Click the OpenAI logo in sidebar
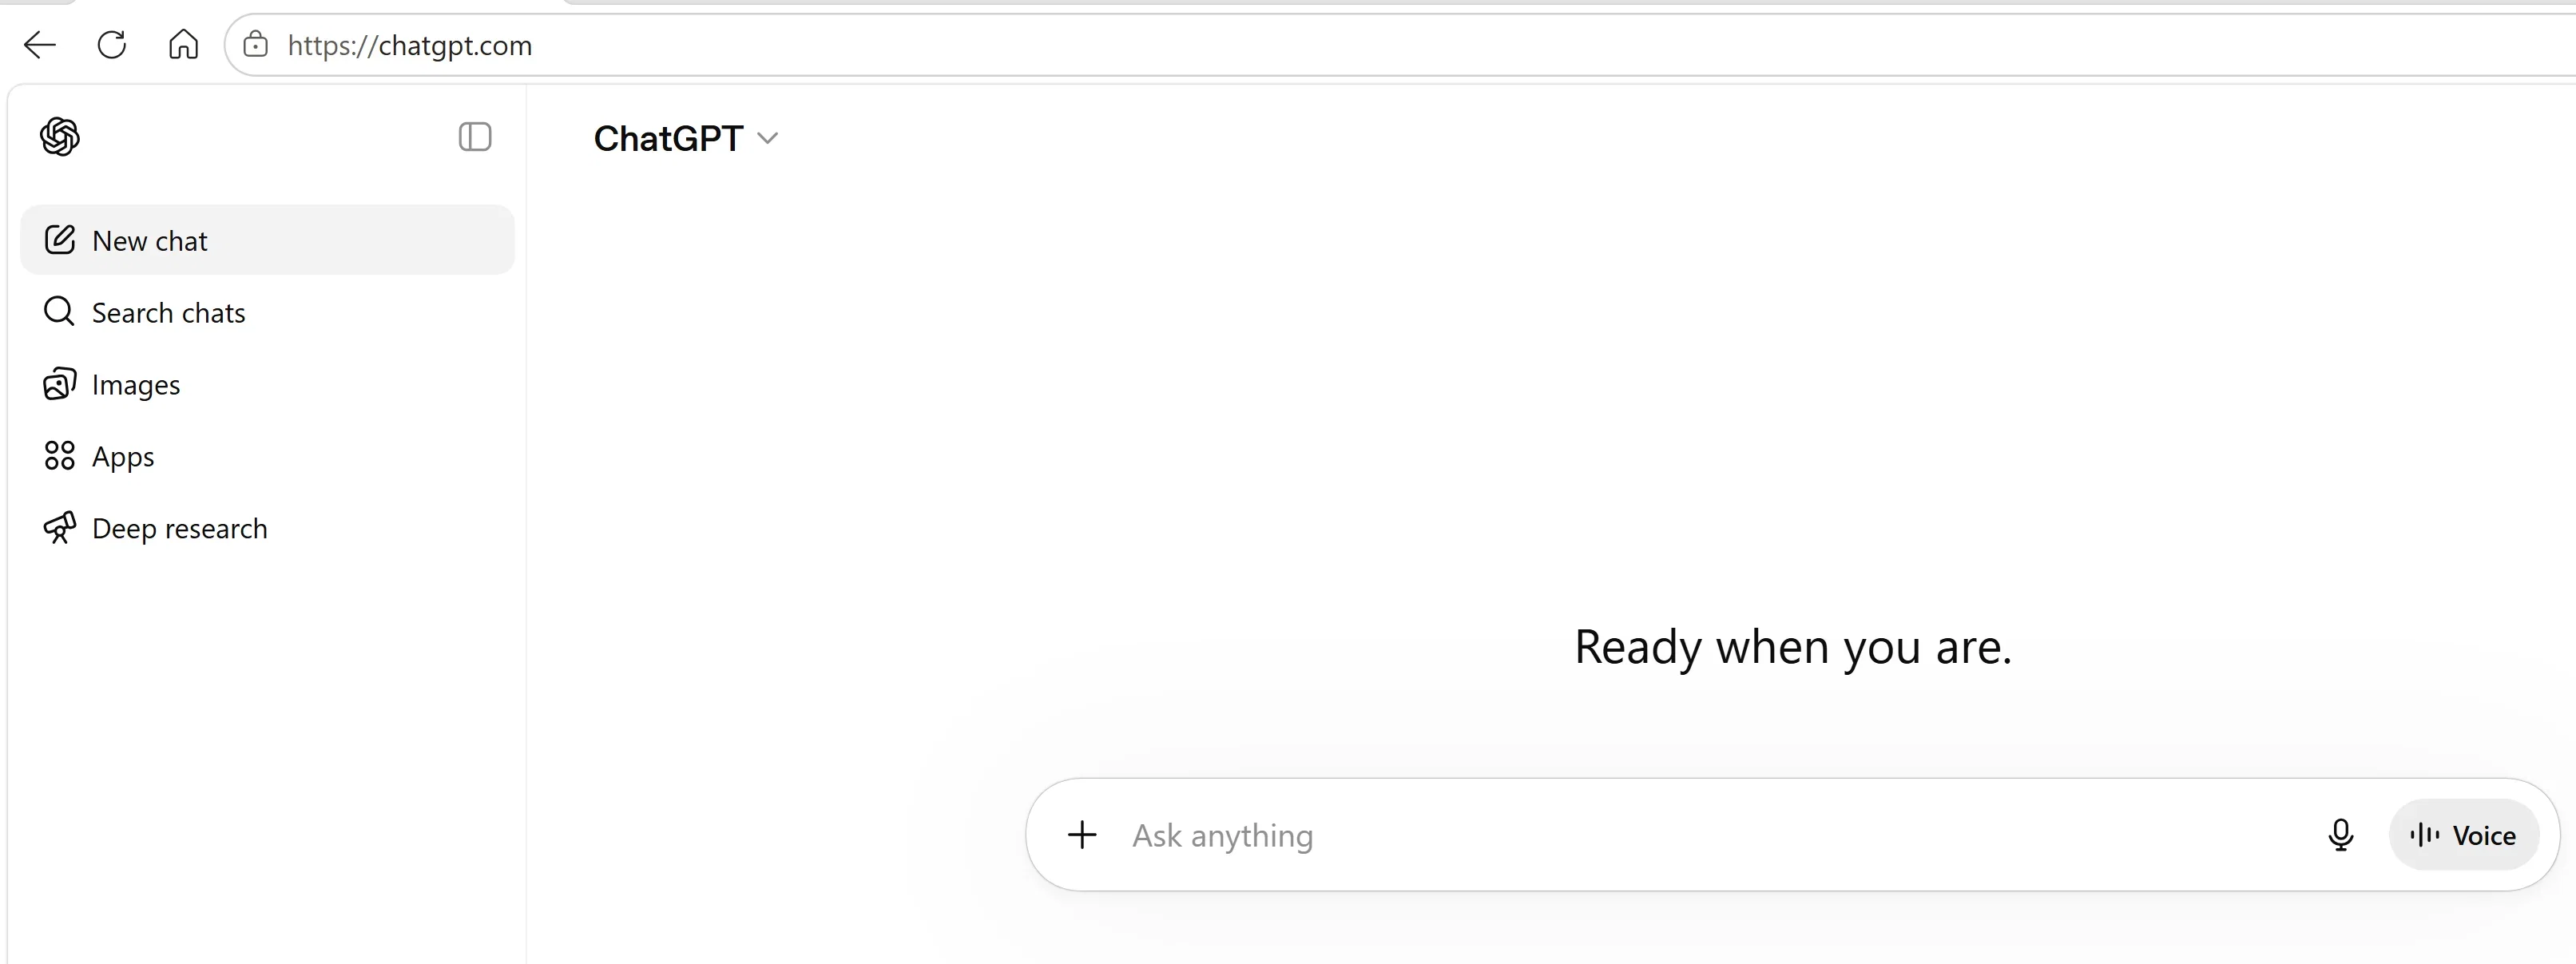This screenshot has width=2576, height=964. tap(60, 136)
